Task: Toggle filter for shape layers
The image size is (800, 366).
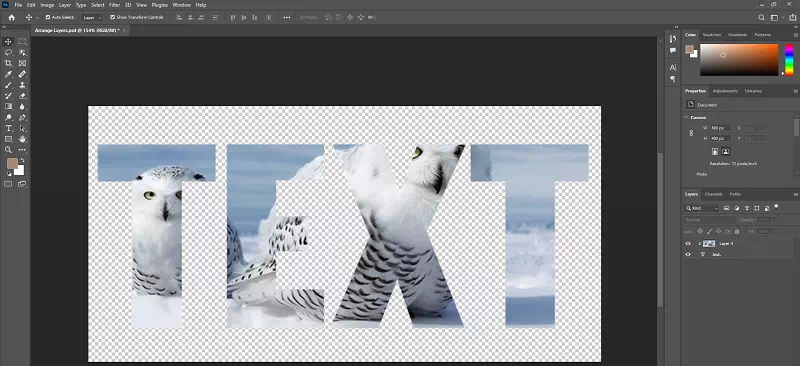Action: coord(757,208)
